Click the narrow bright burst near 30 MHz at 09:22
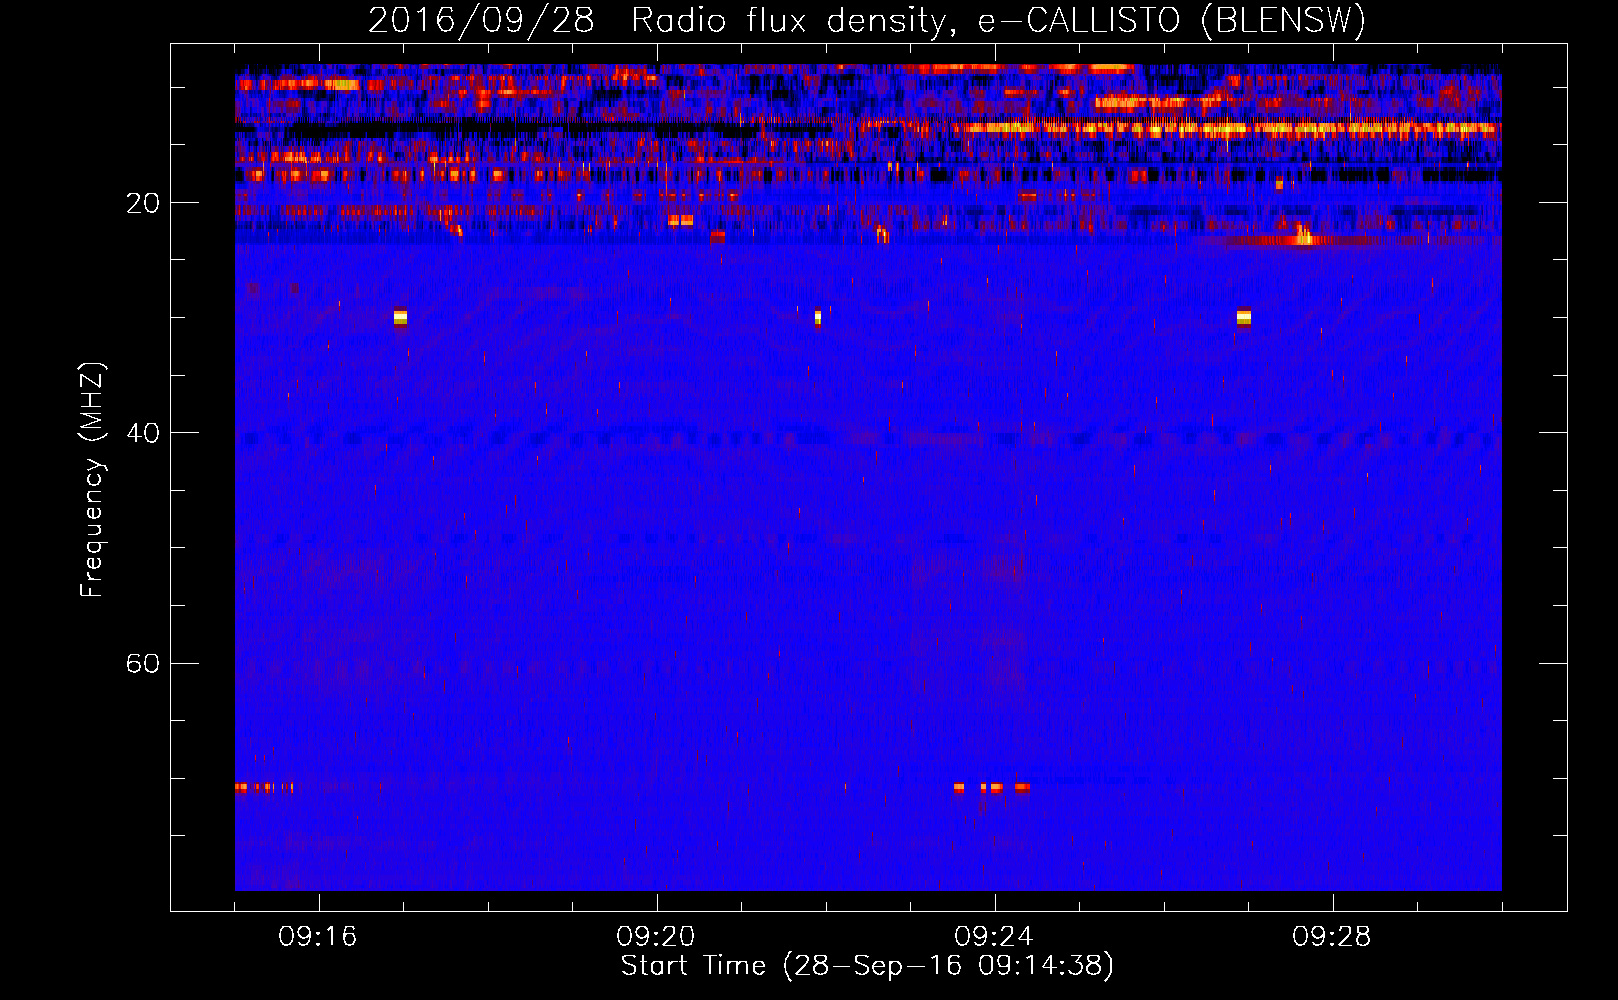This screenshot has height=1000, width=1618. (818, 318)
